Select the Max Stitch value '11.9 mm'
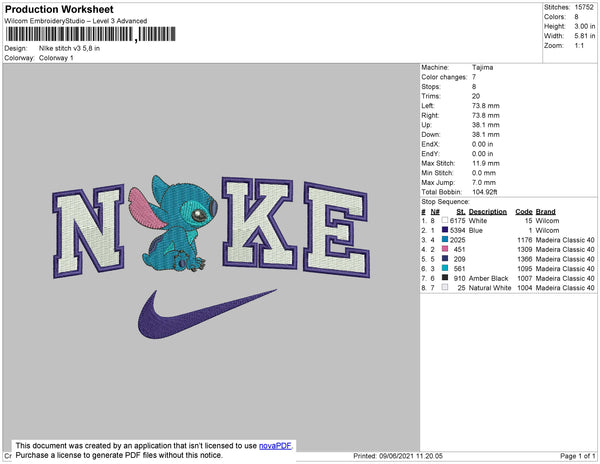Image resolution: width=600 pixels, height=464 pixels. [x=486, y=163]
